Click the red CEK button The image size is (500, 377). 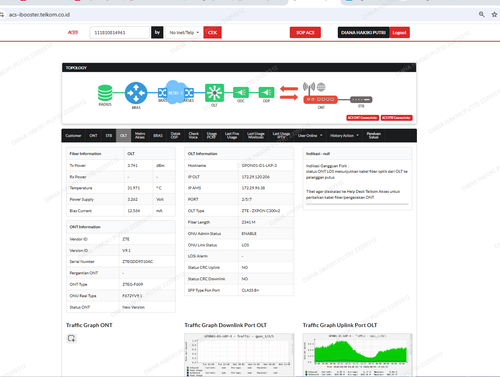[212, 33]
